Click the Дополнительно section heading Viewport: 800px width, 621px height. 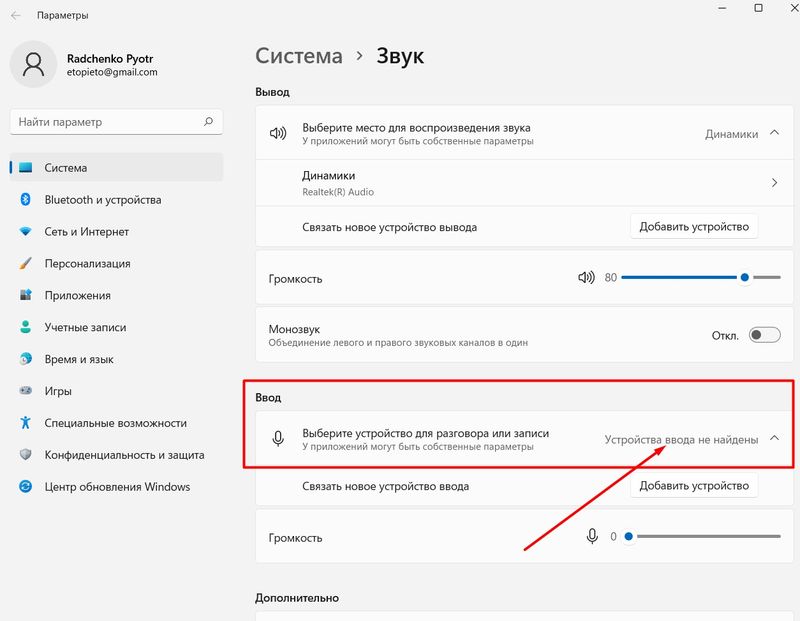[297, 598]
